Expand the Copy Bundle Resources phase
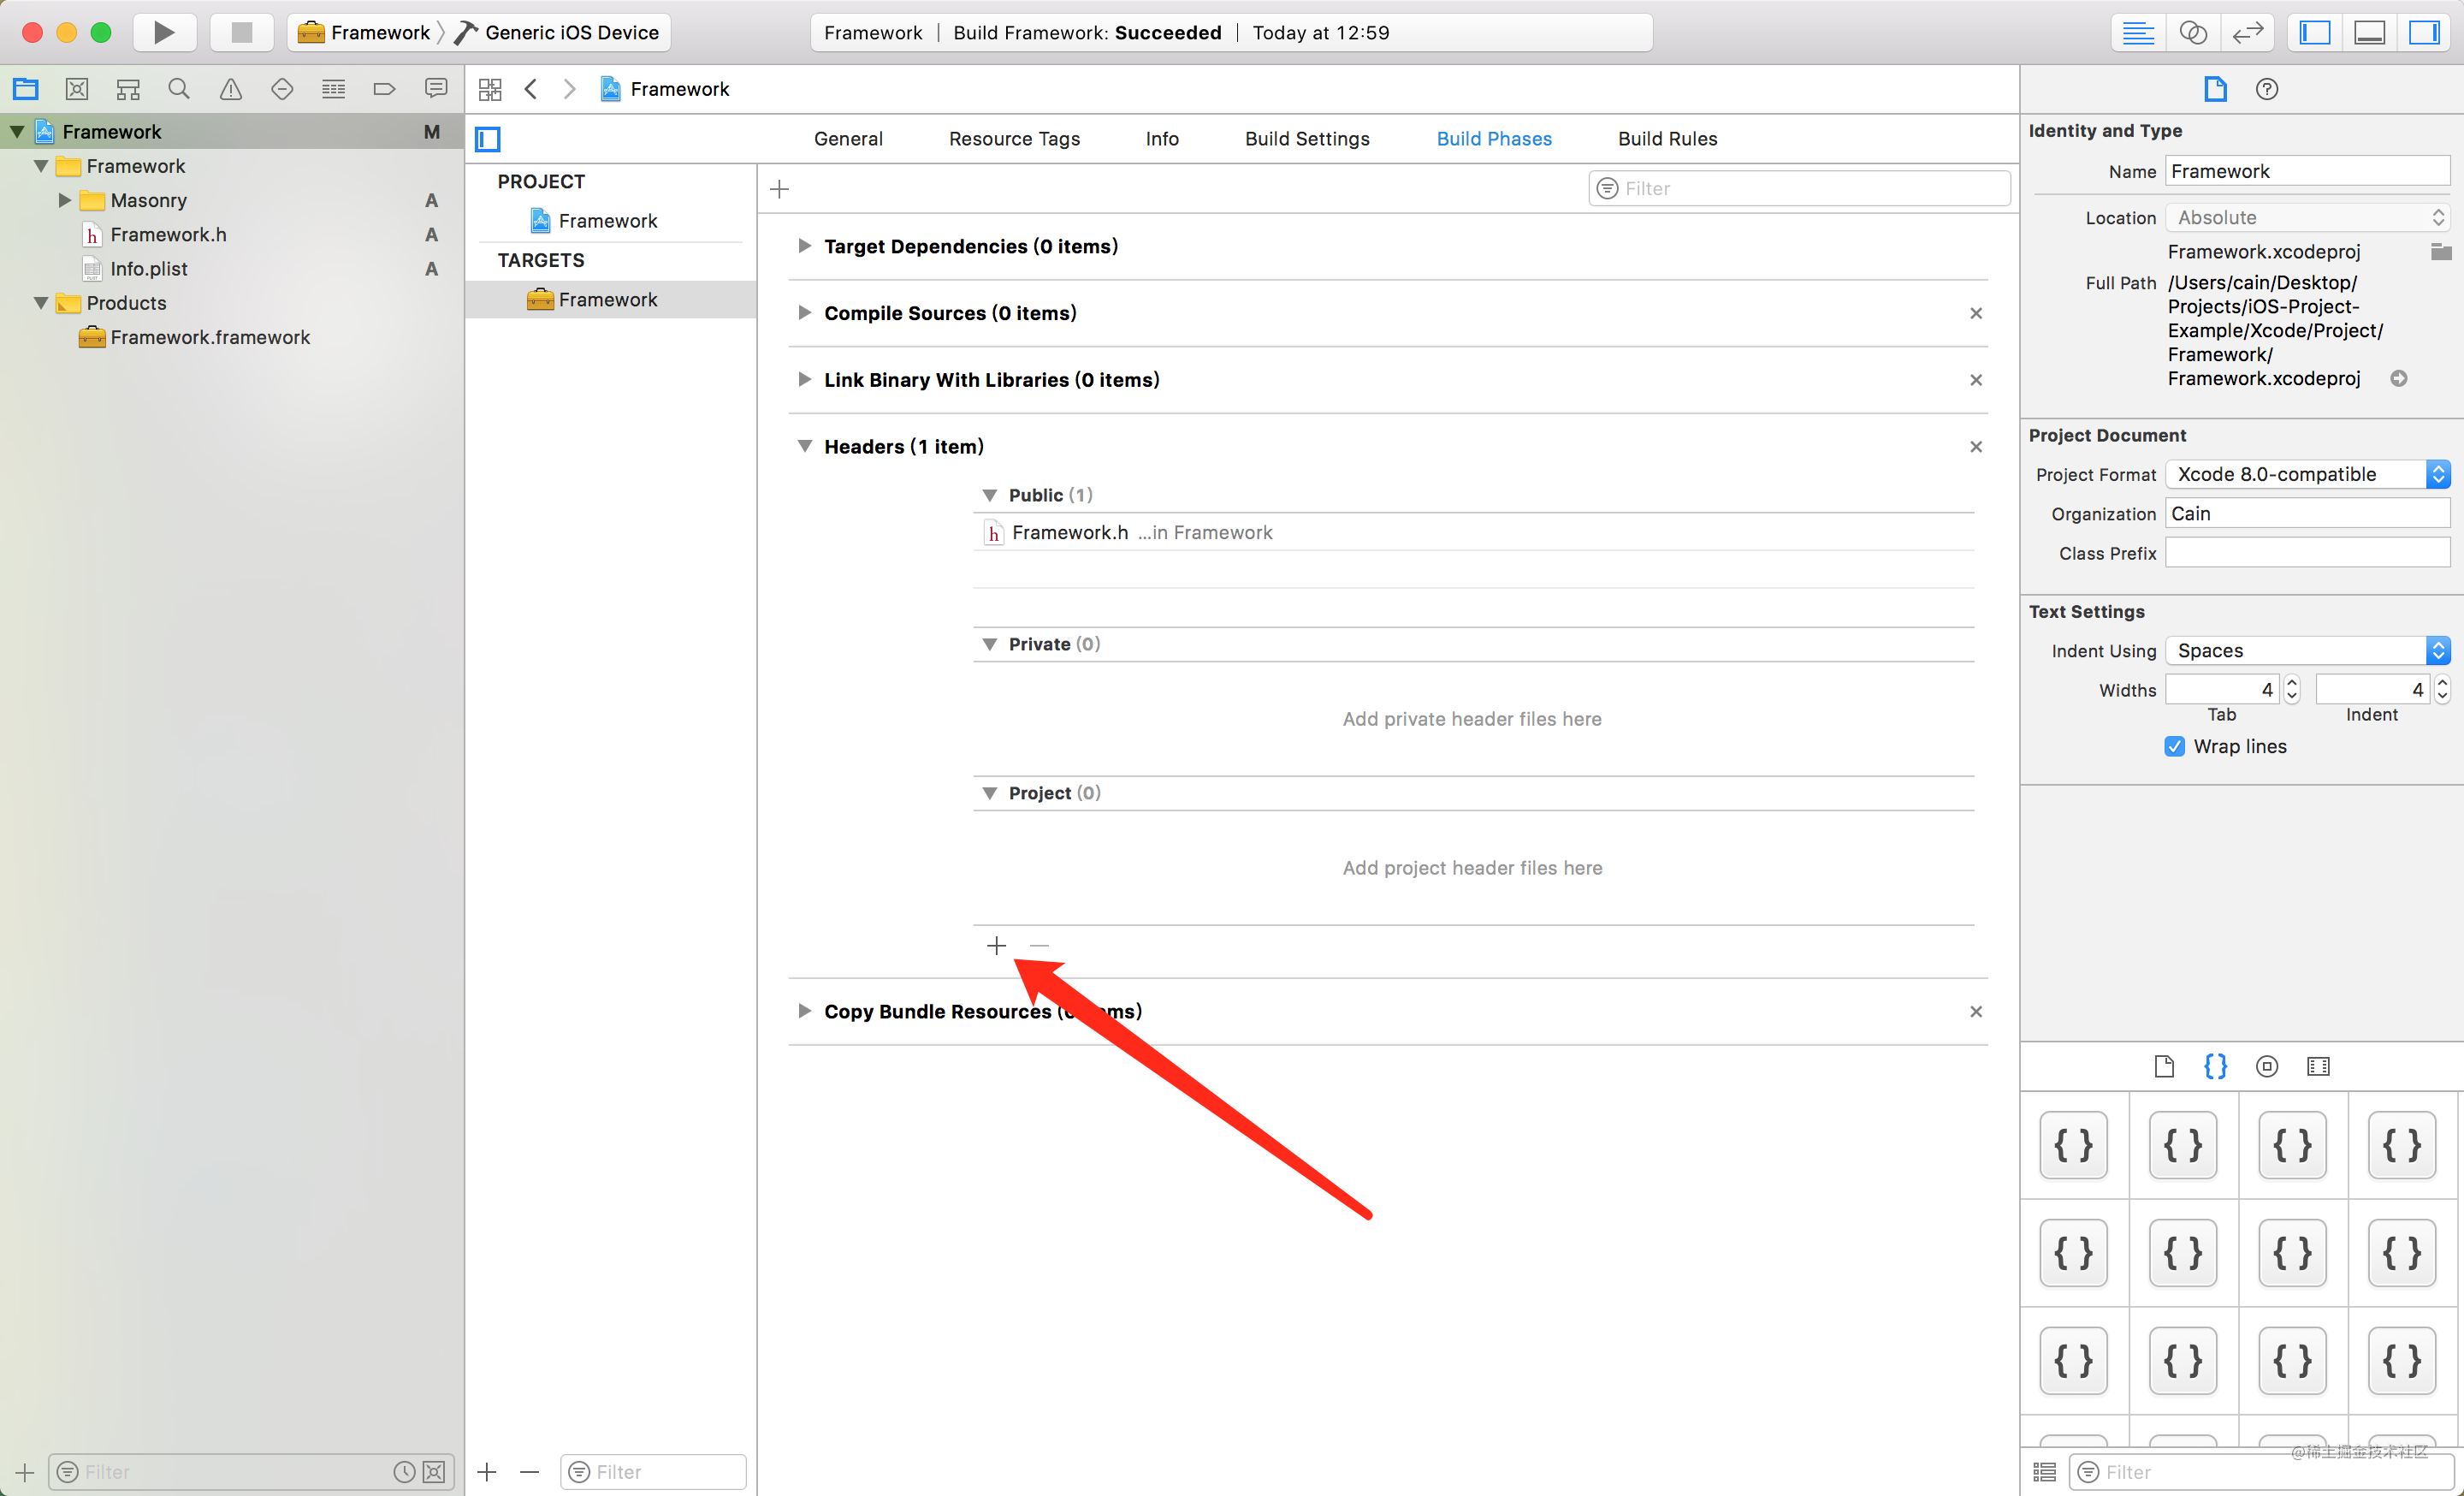Viewport: 2464px width, 1496px height. click(803, 1012)
